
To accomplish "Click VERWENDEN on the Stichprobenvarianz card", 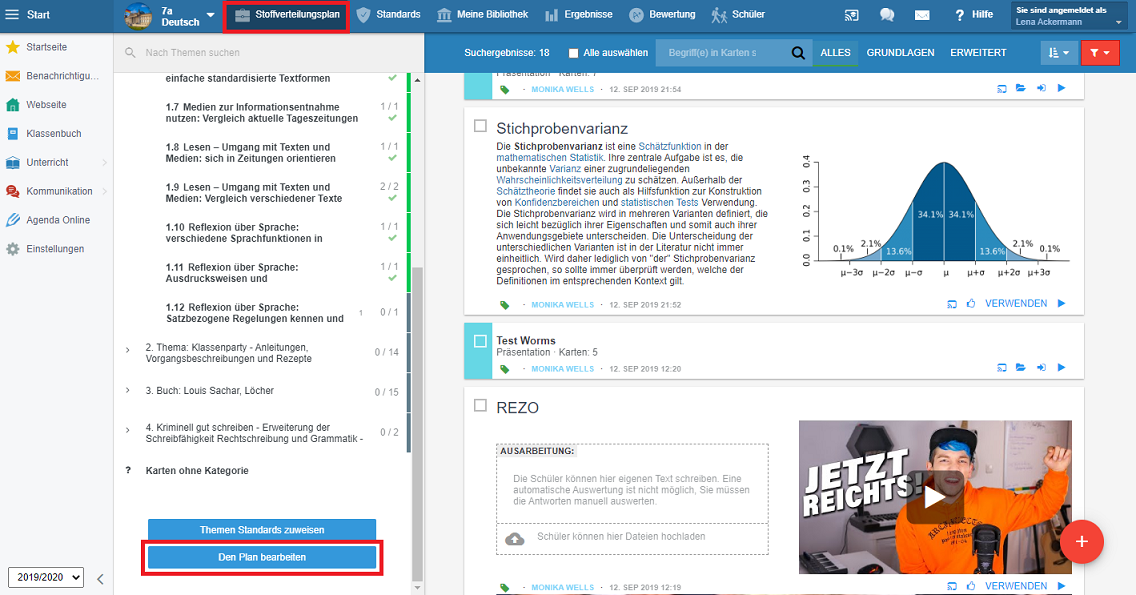I will point(1016,304).
